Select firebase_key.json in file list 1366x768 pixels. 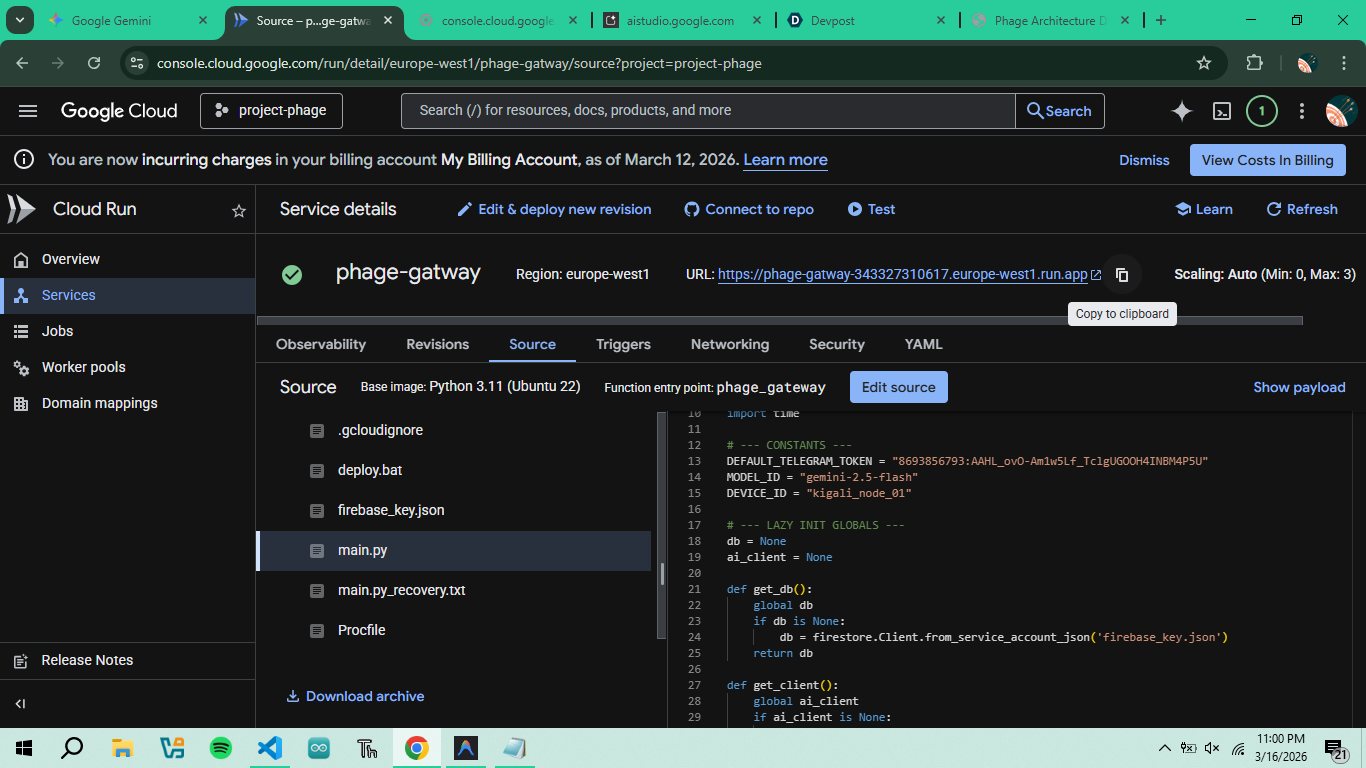pyautogui.click(x=390, y=510)
